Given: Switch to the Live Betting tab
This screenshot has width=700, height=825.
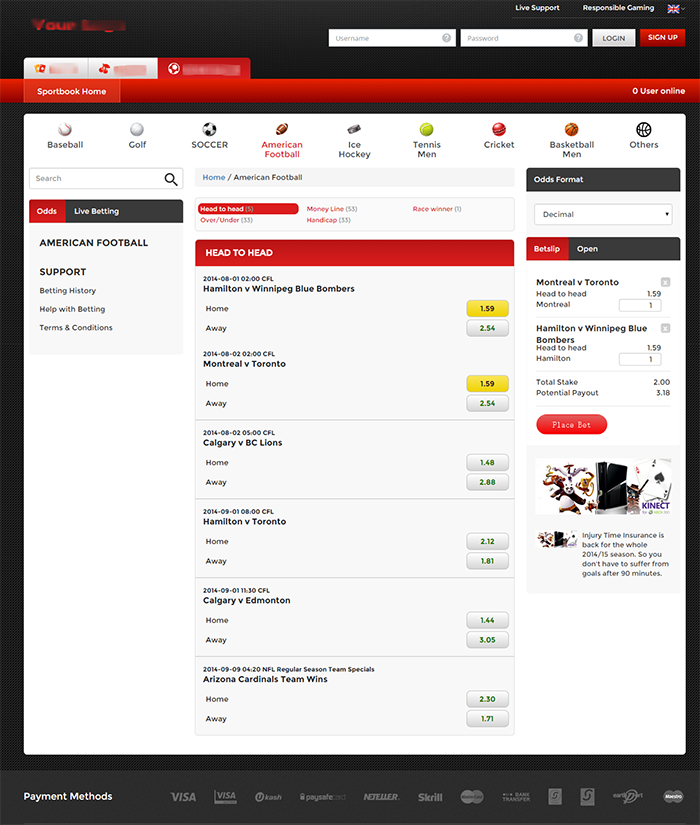Looking at the screenshot, I should point(96,211).
